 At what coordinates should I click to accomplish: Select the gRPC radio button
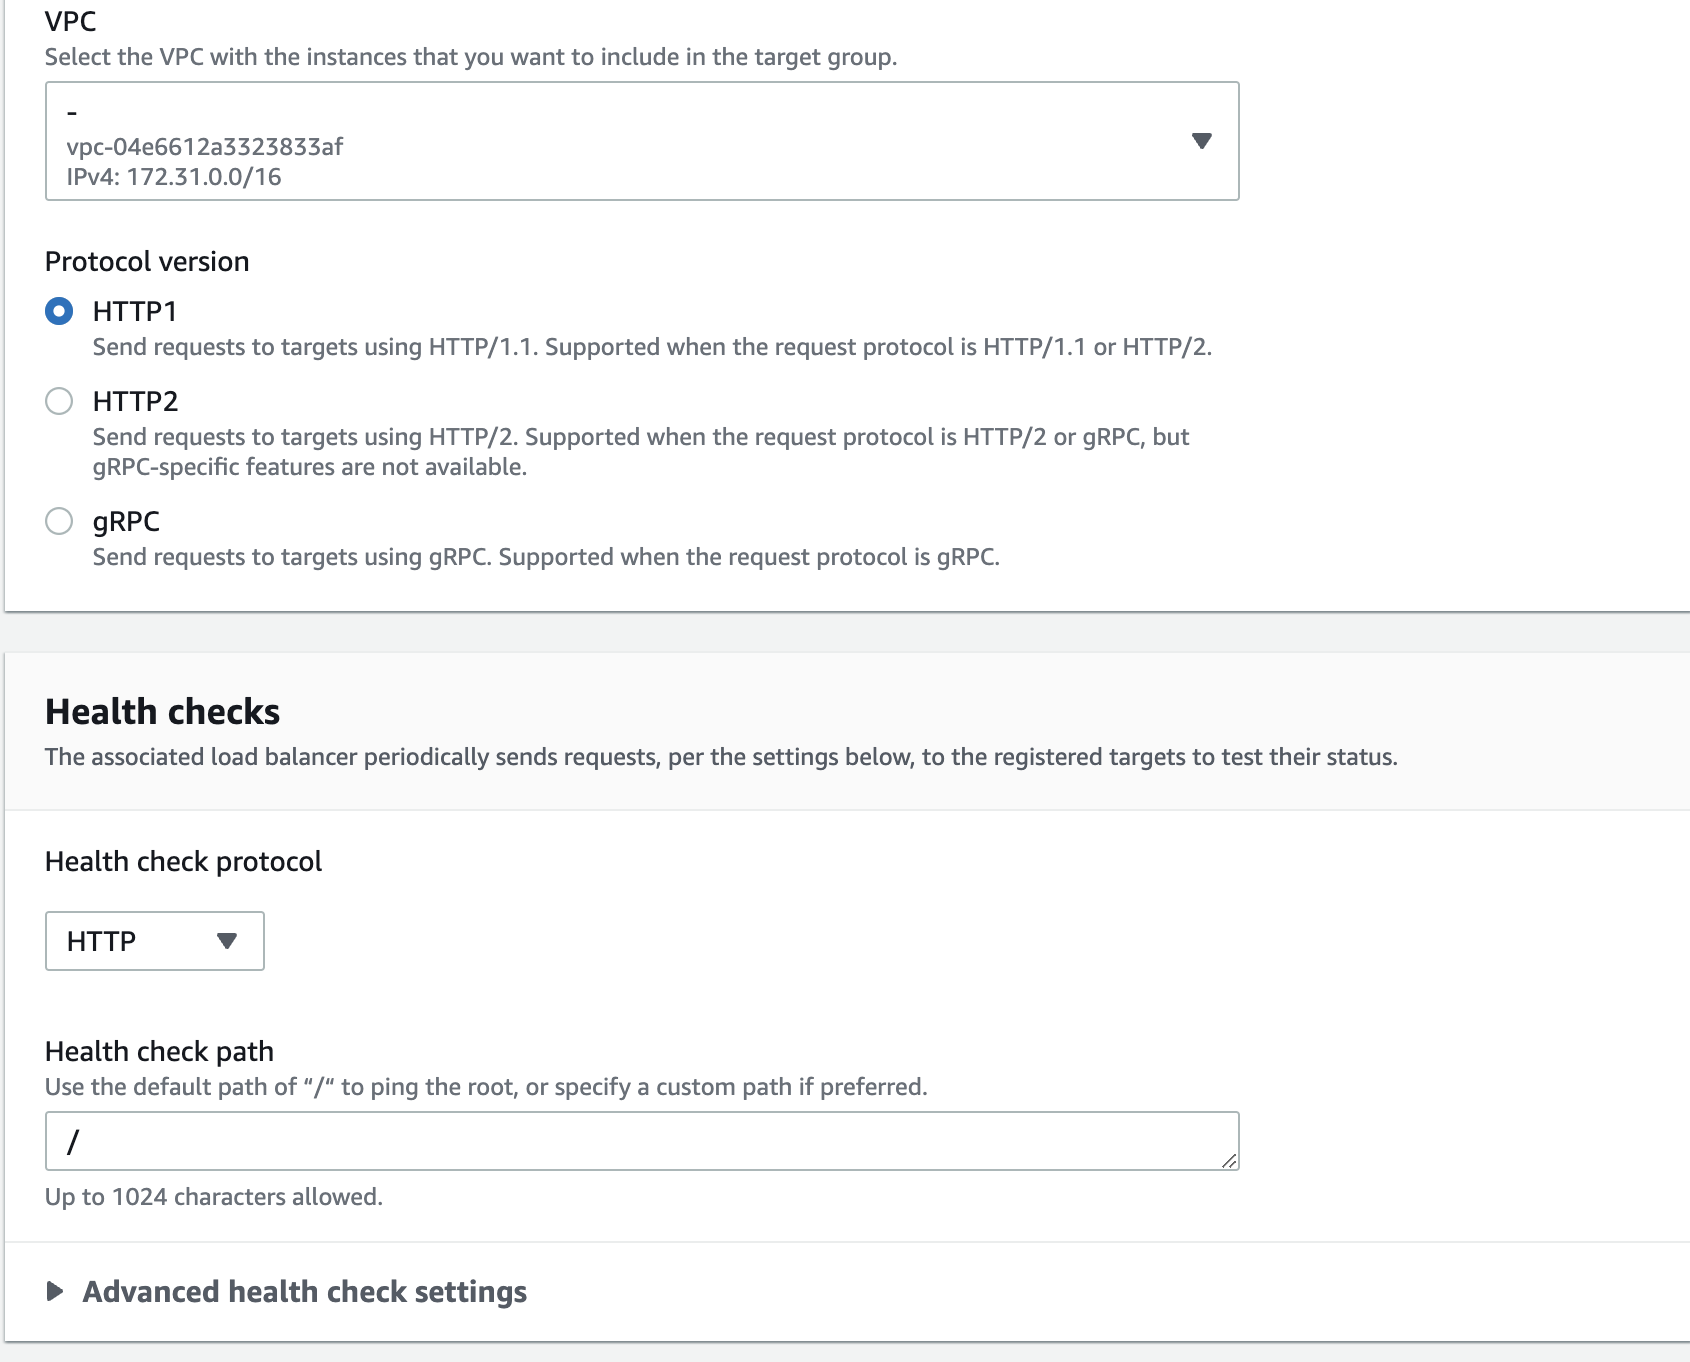click(59, 522)
